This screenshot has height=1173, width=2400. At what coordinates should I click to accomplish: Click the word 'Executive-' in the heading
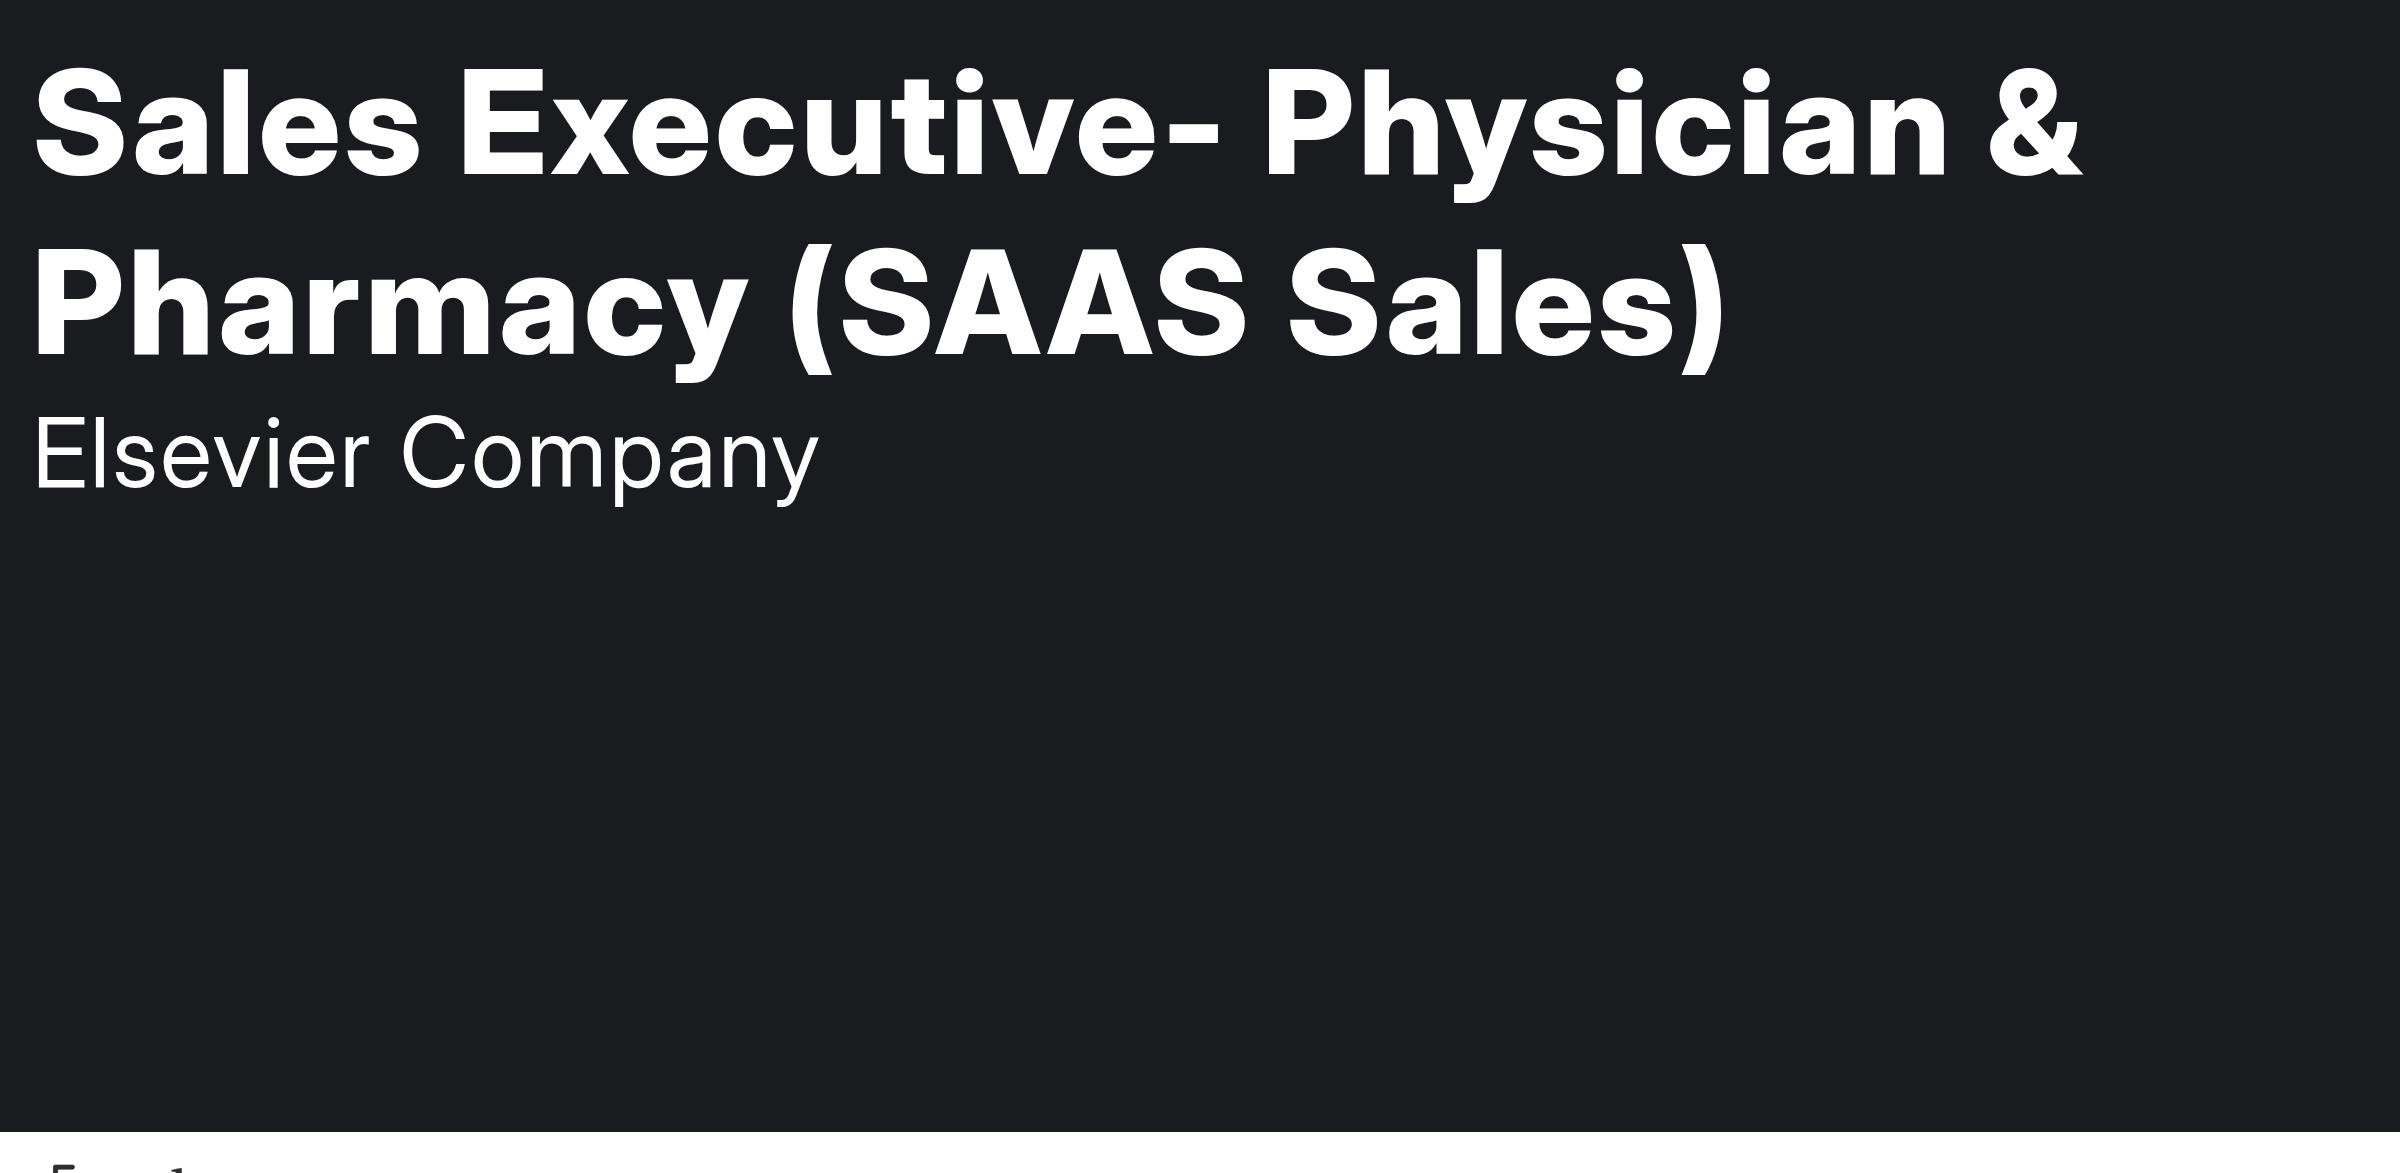(839, 124)
